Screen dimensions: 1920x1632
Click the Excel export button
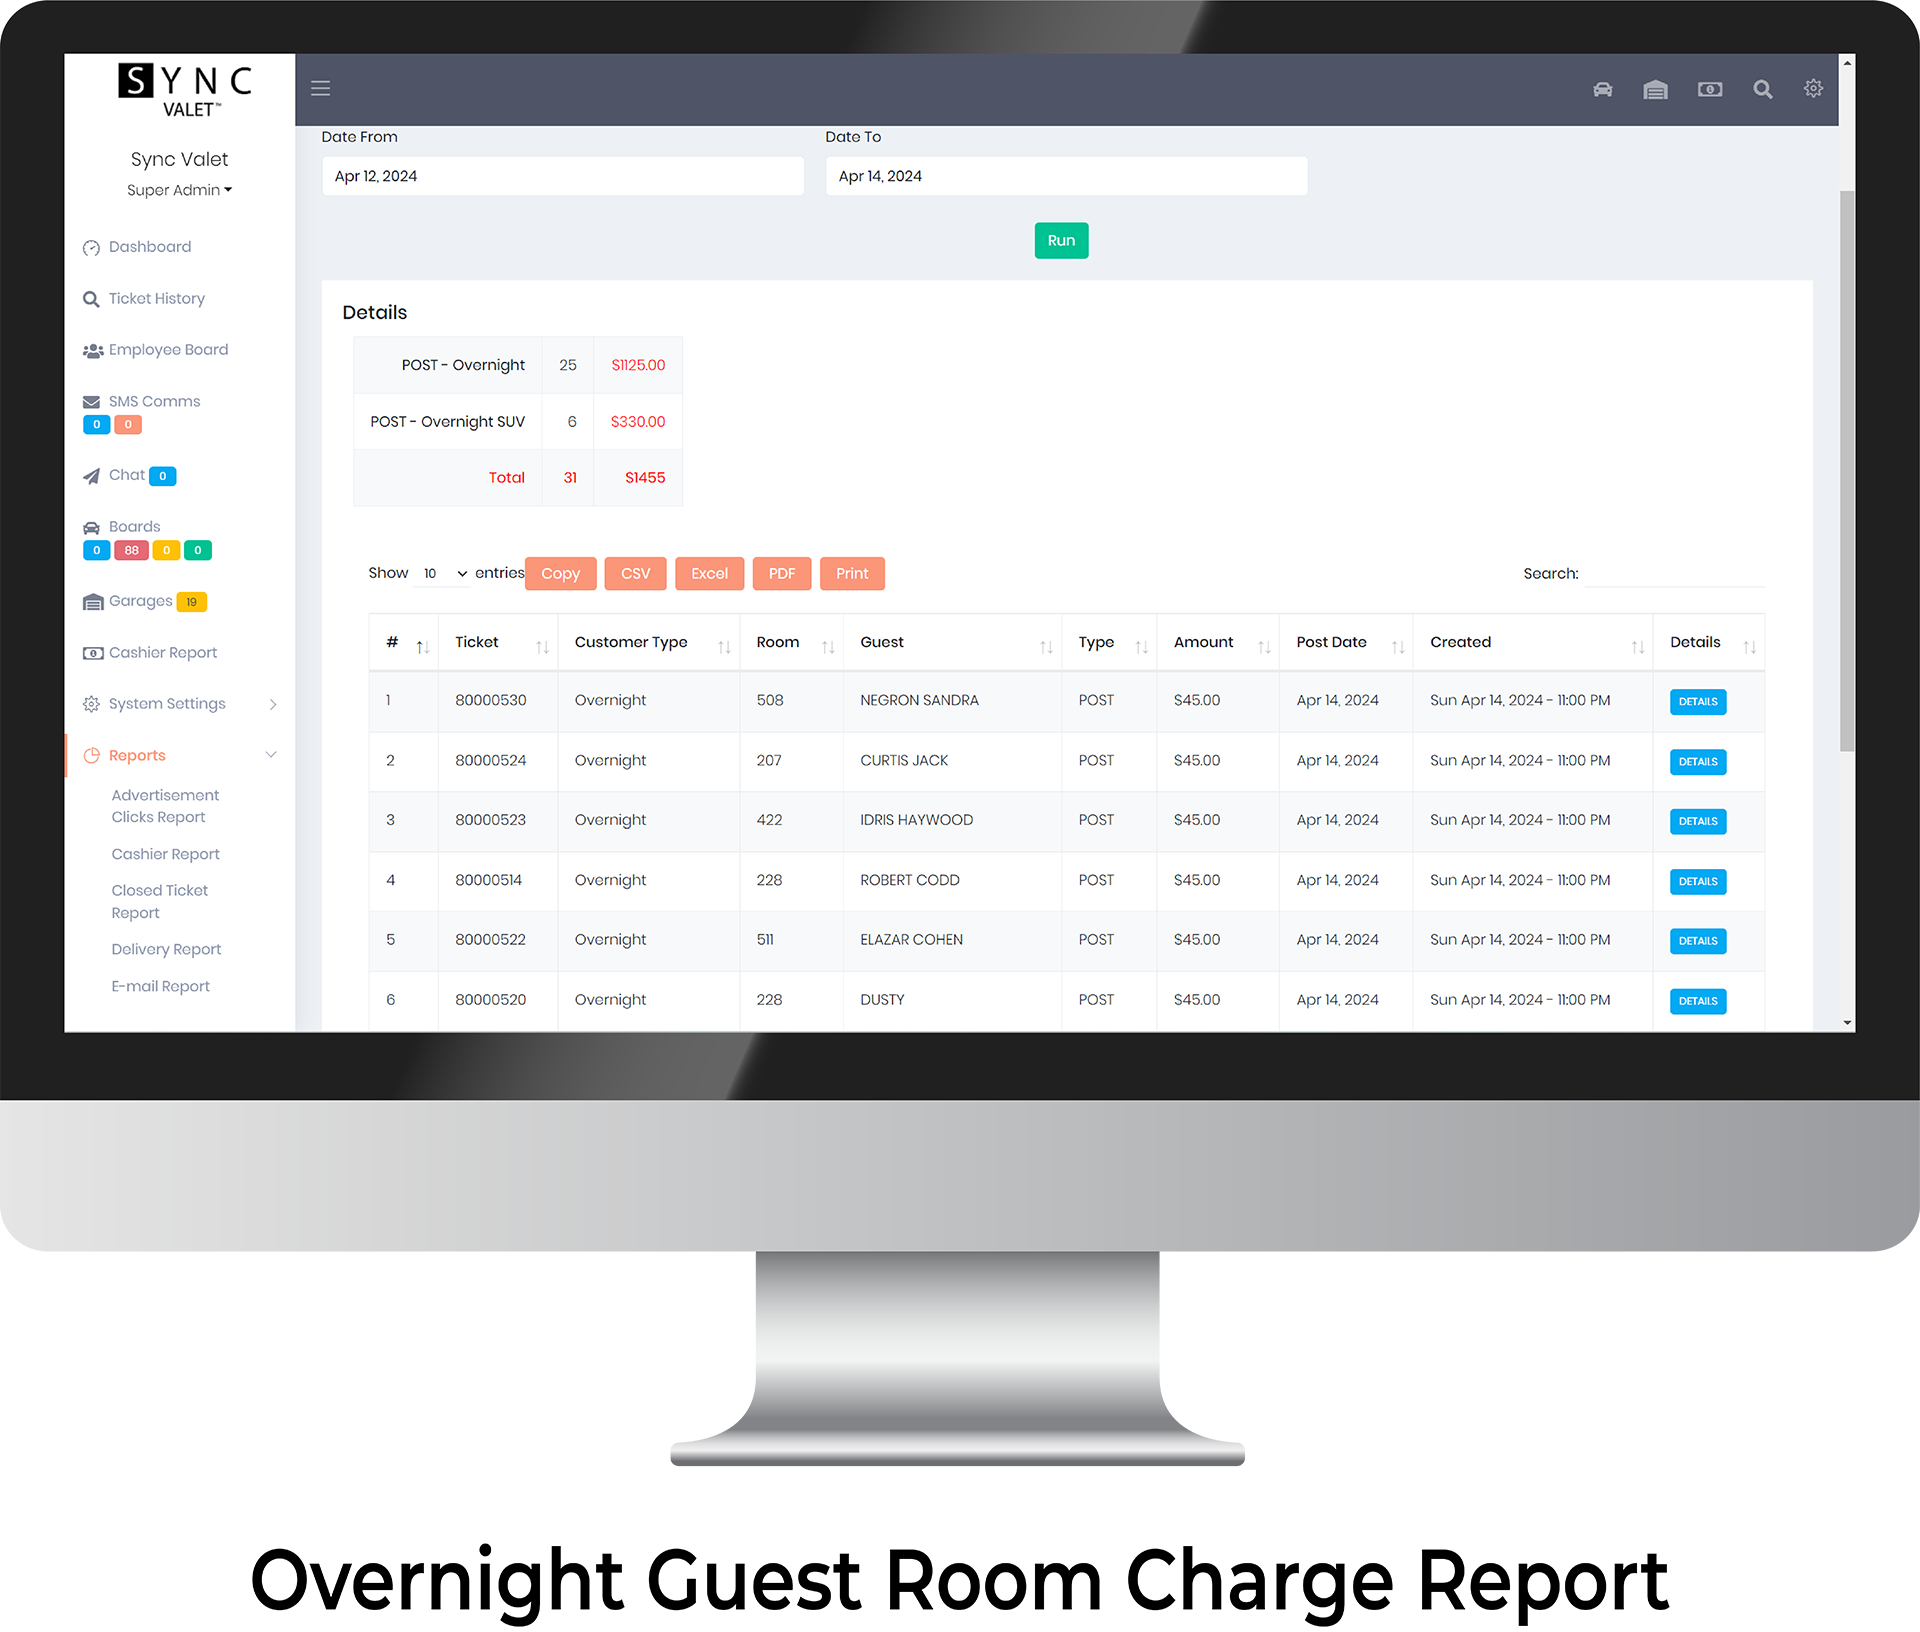(x=709, y=573)
